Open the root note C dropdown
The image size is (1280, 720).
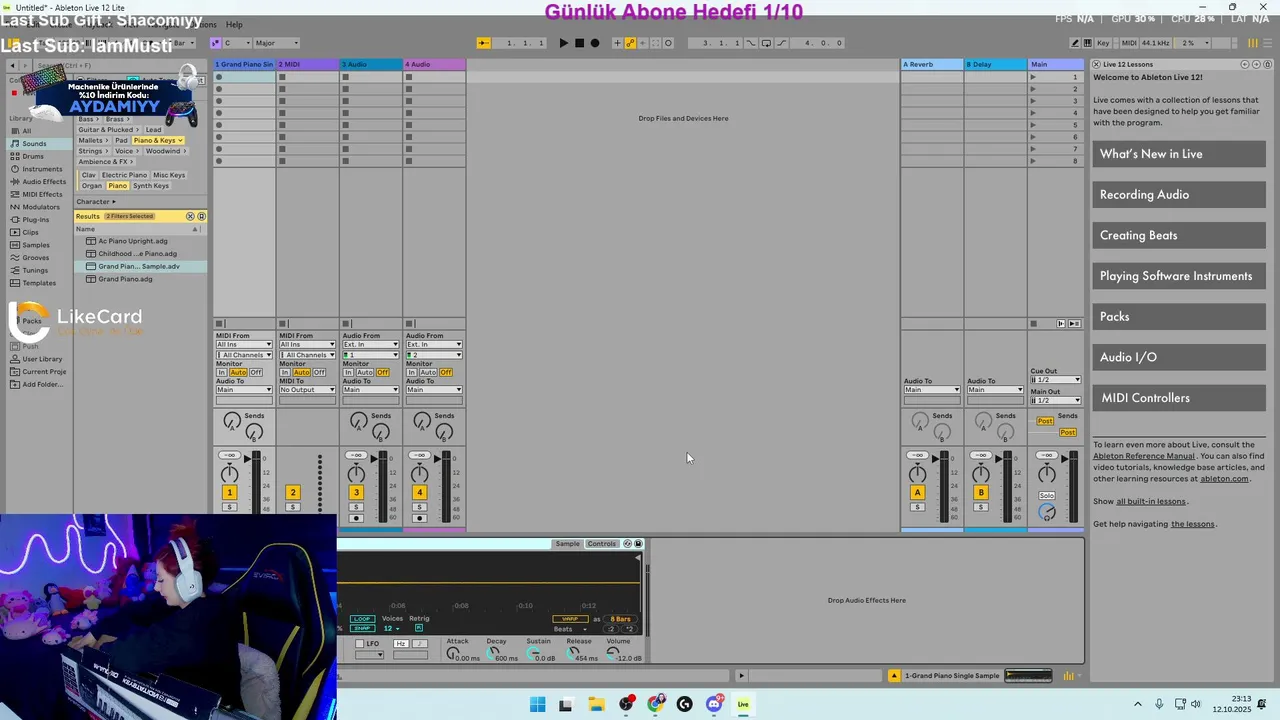pos(237,43)
